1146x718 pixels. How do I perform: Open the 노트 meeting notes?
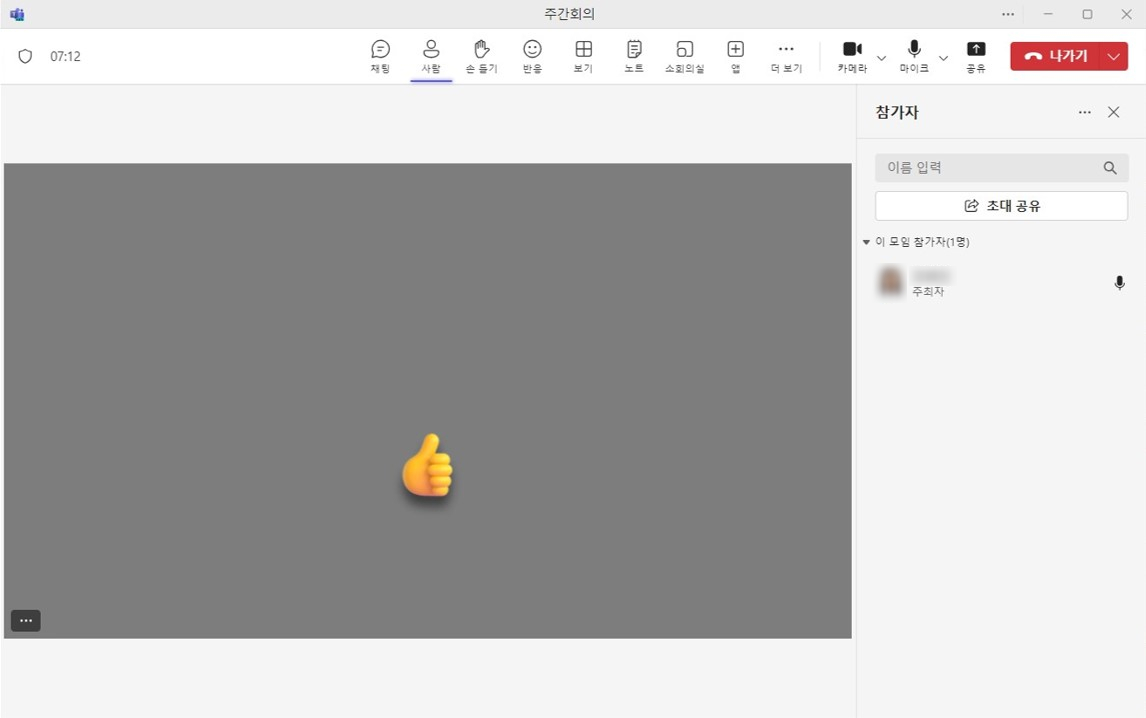point(633,55)
